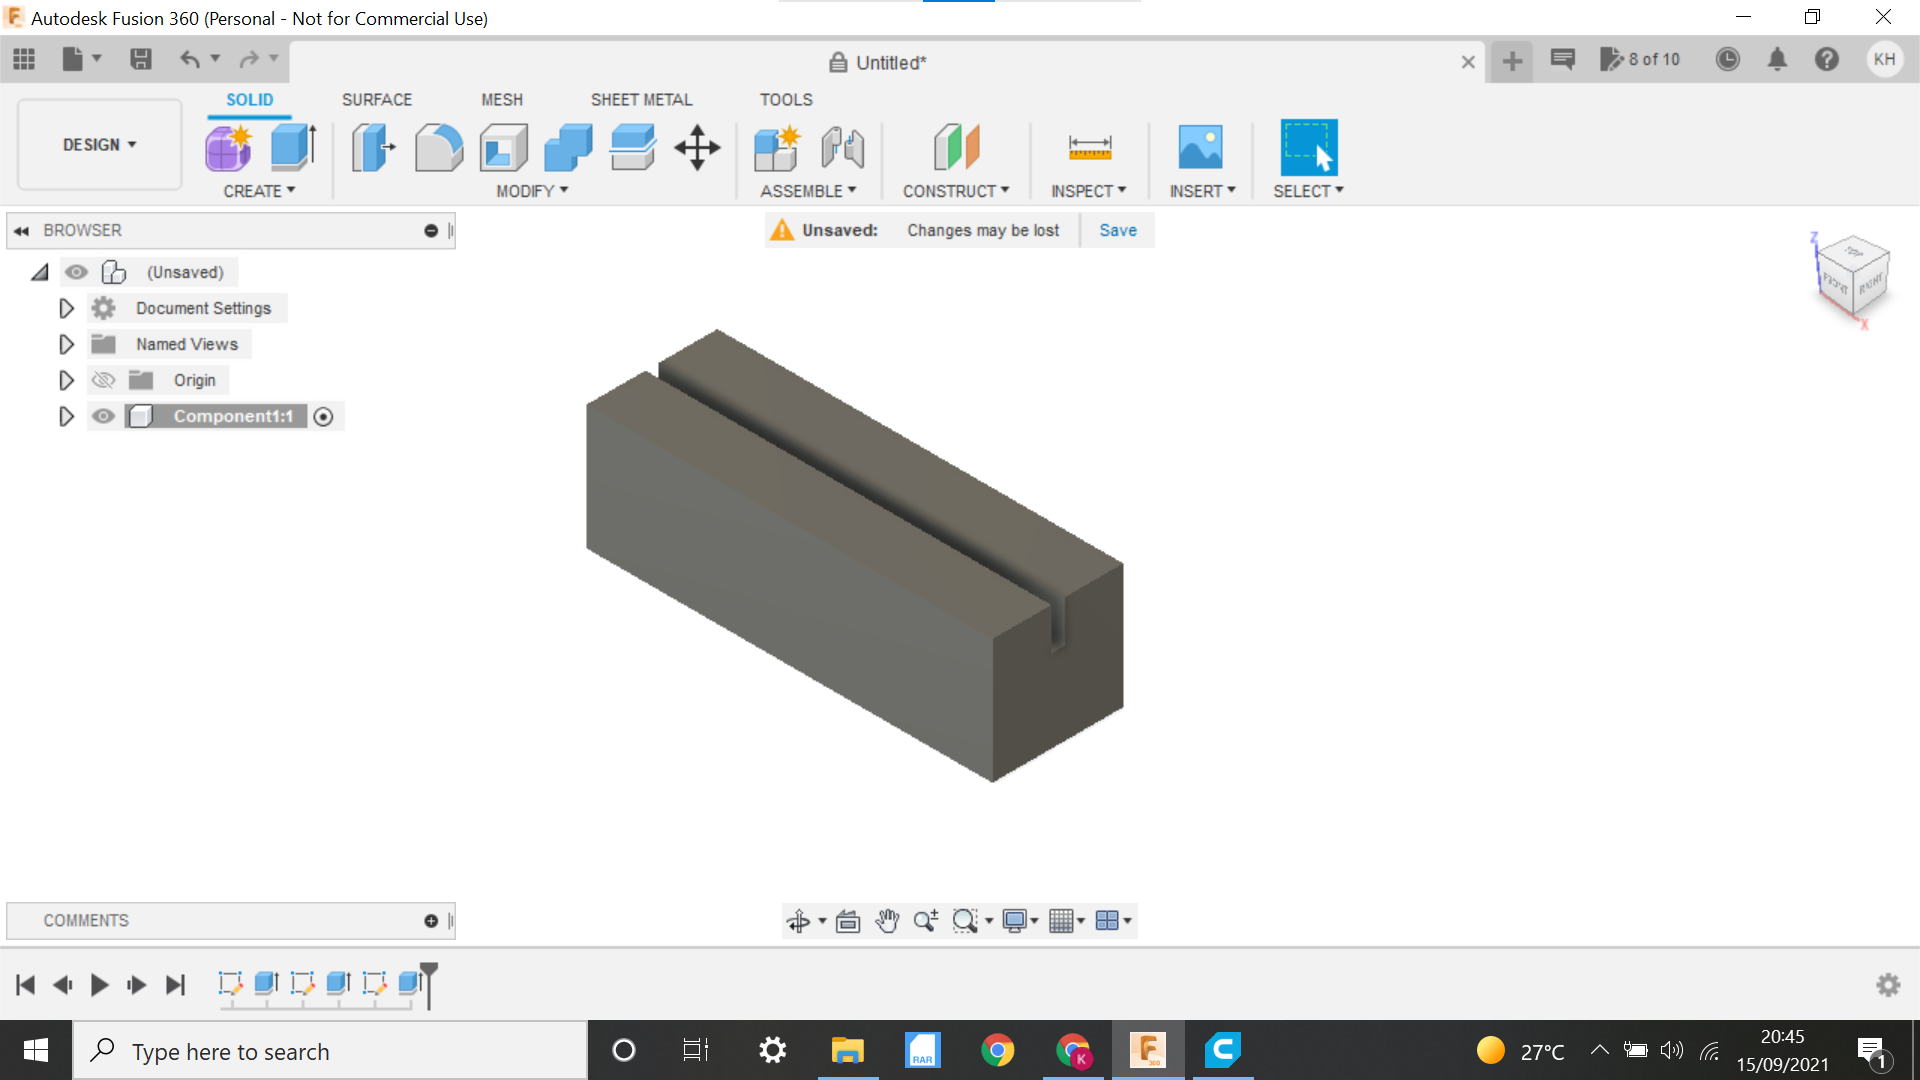Open the SHEET METAL tab
The height and width of the screenshot is (1080, 1920).
point(641,100)
